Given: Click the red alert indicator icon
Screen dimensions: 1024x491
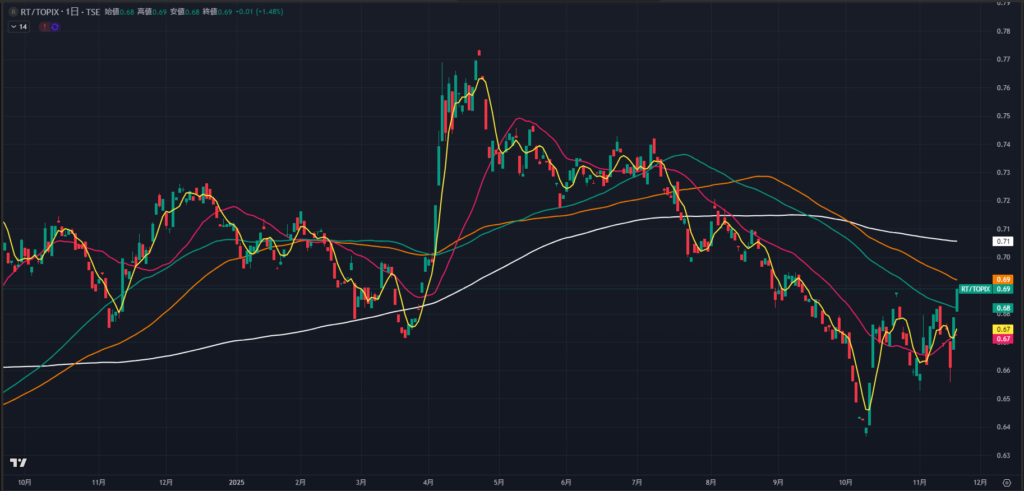Looking at the screenshot, I should tap(43, 26).
